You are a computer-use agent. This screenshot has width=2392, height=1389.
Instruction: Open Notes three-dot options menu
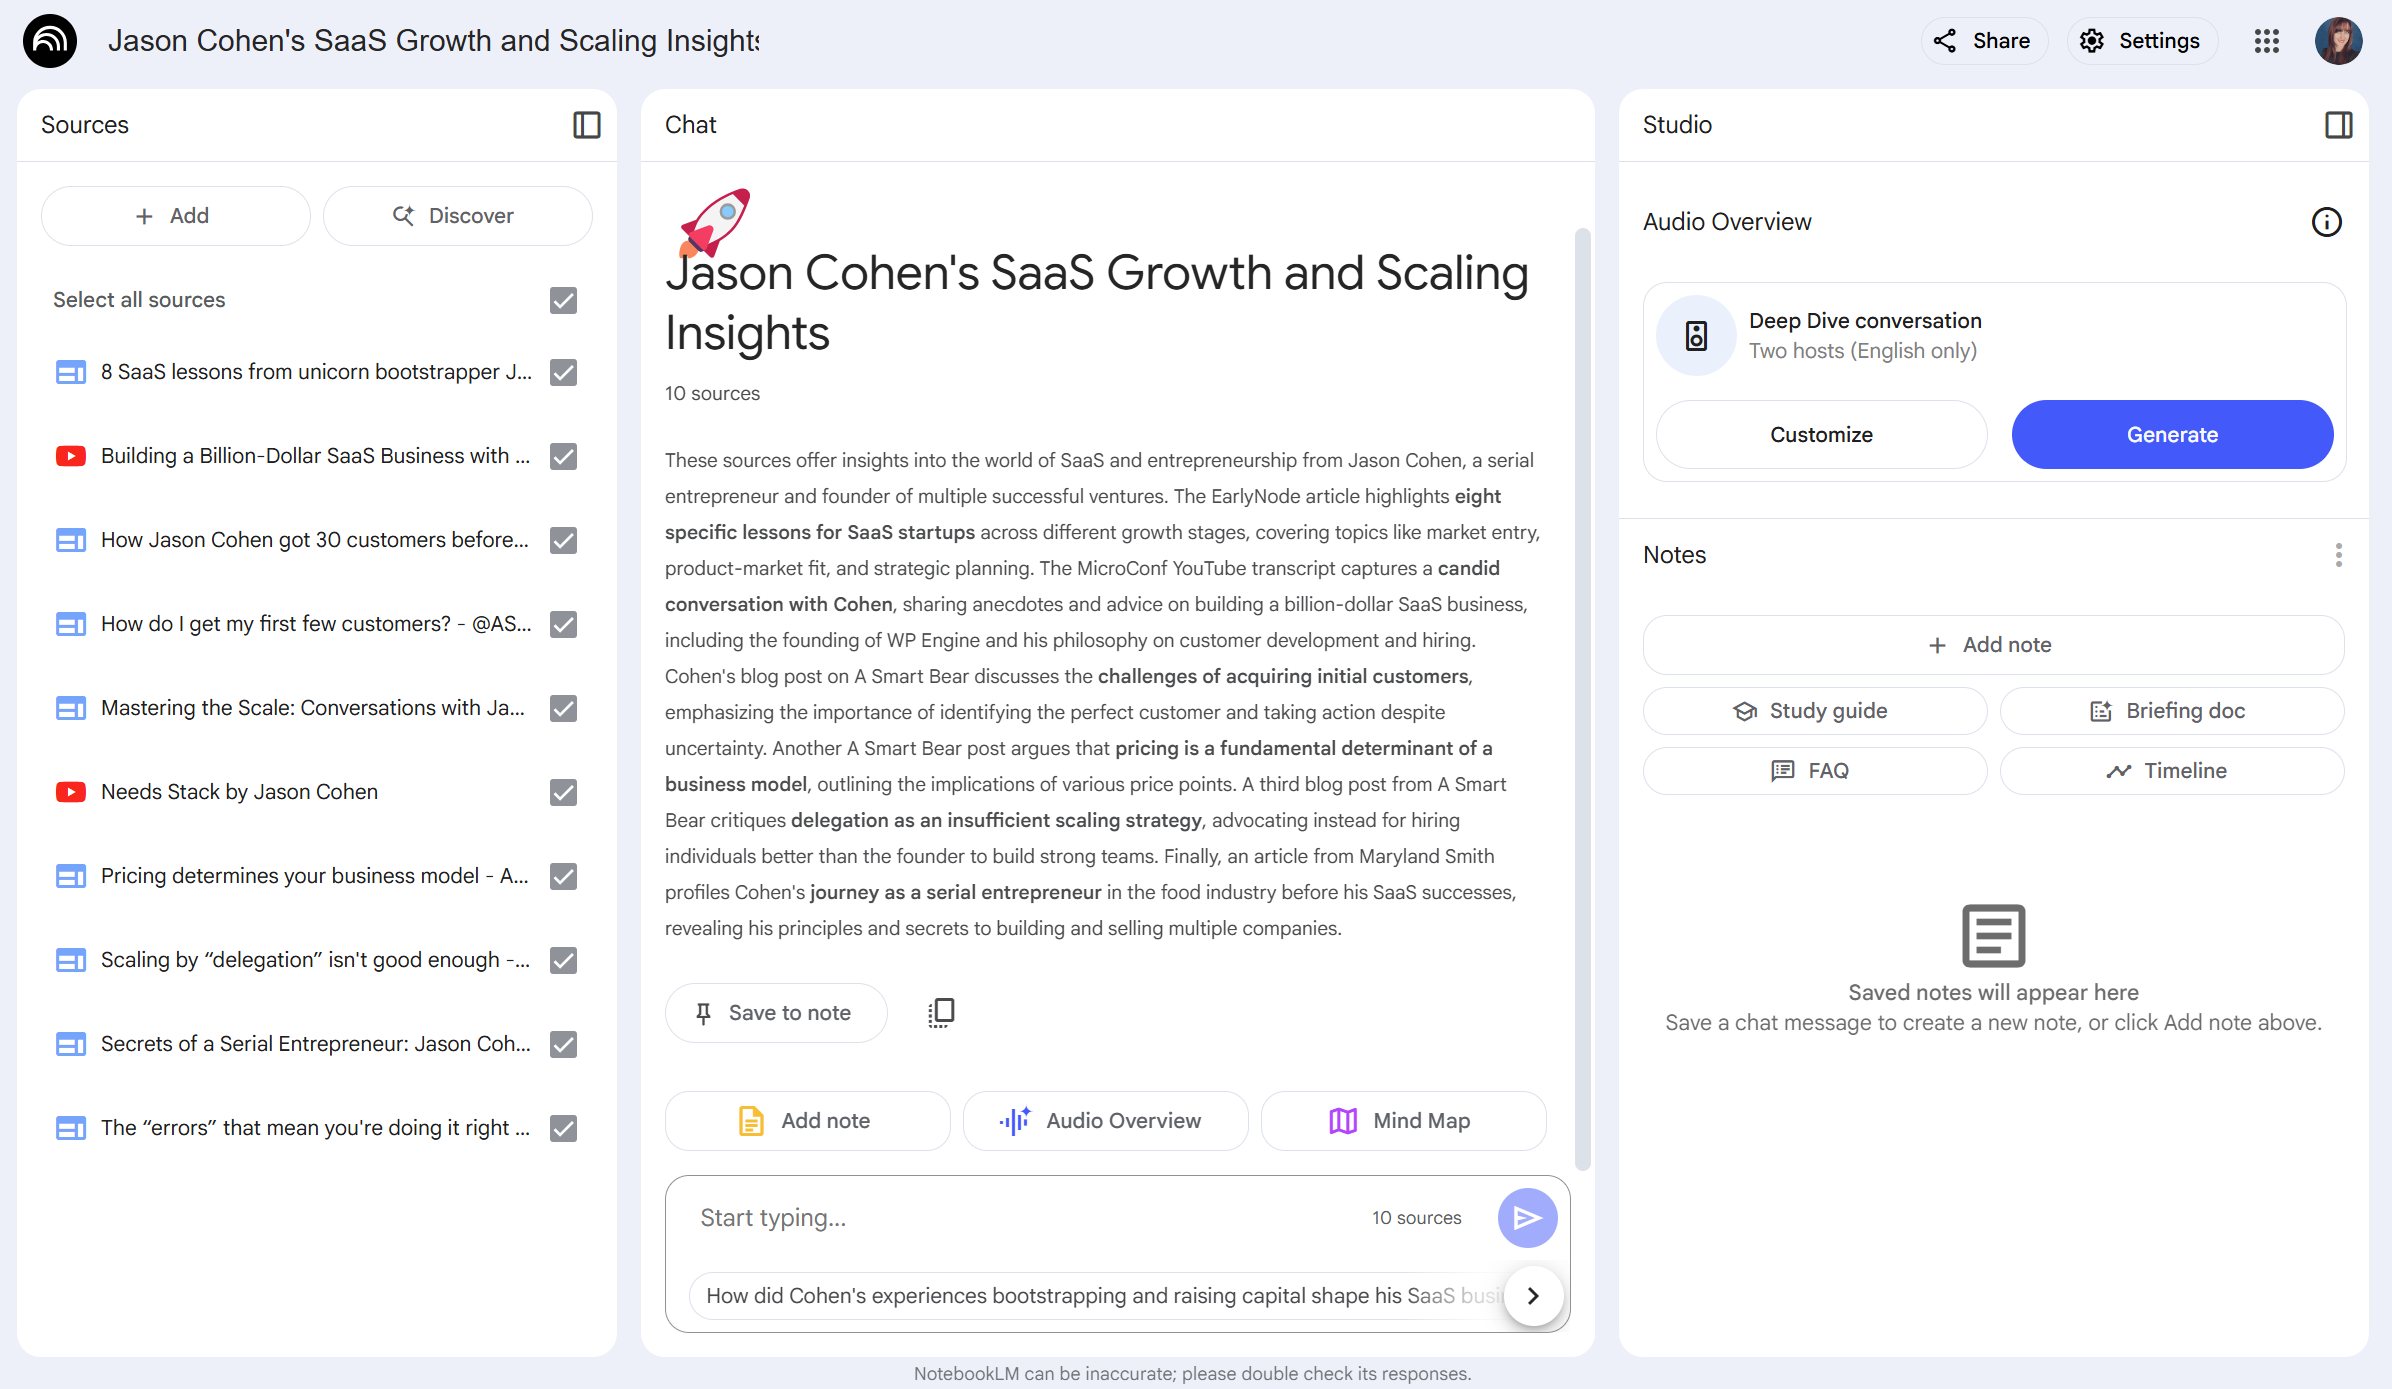click(x=2338, y=555)
